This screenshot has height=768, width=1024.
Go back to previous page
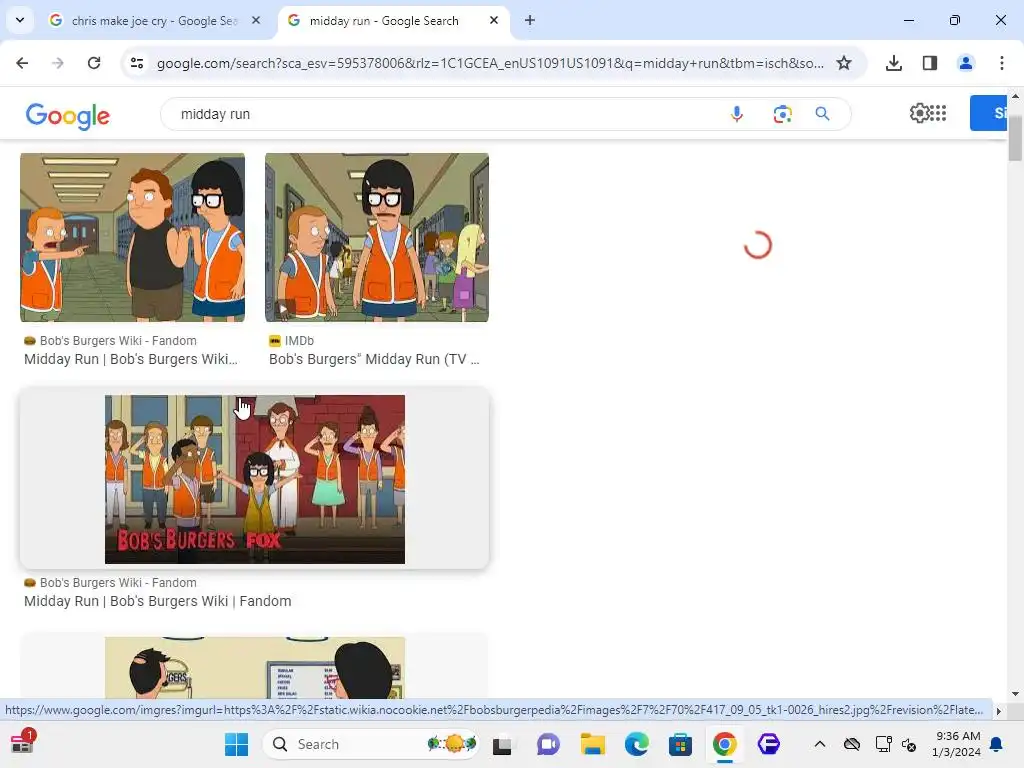point(22,63)
